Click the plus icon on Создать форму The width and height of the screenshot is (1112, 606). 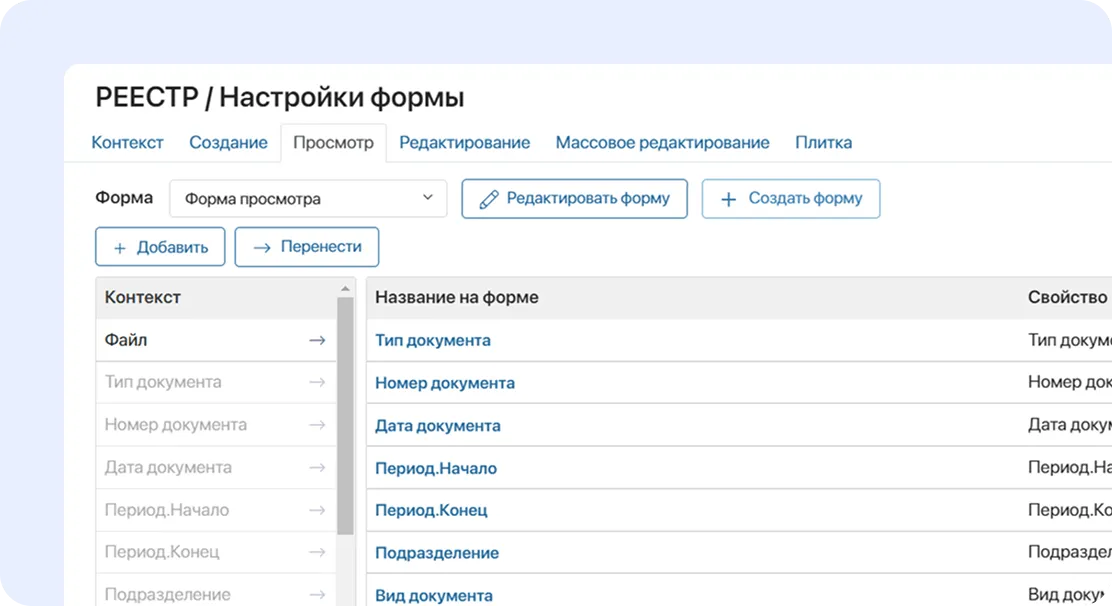point(729,198)
